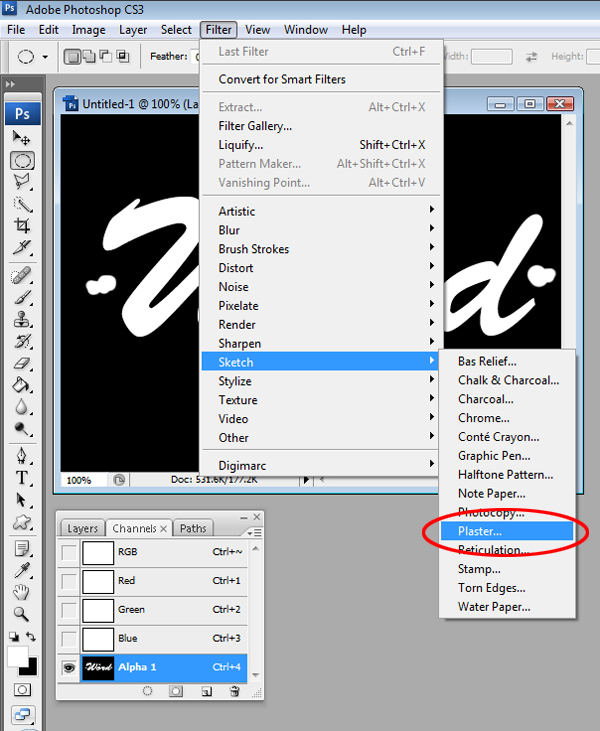Choose Torn Edges filter
600x731 pixels.
pyautogui.click(x=507, y=588)
